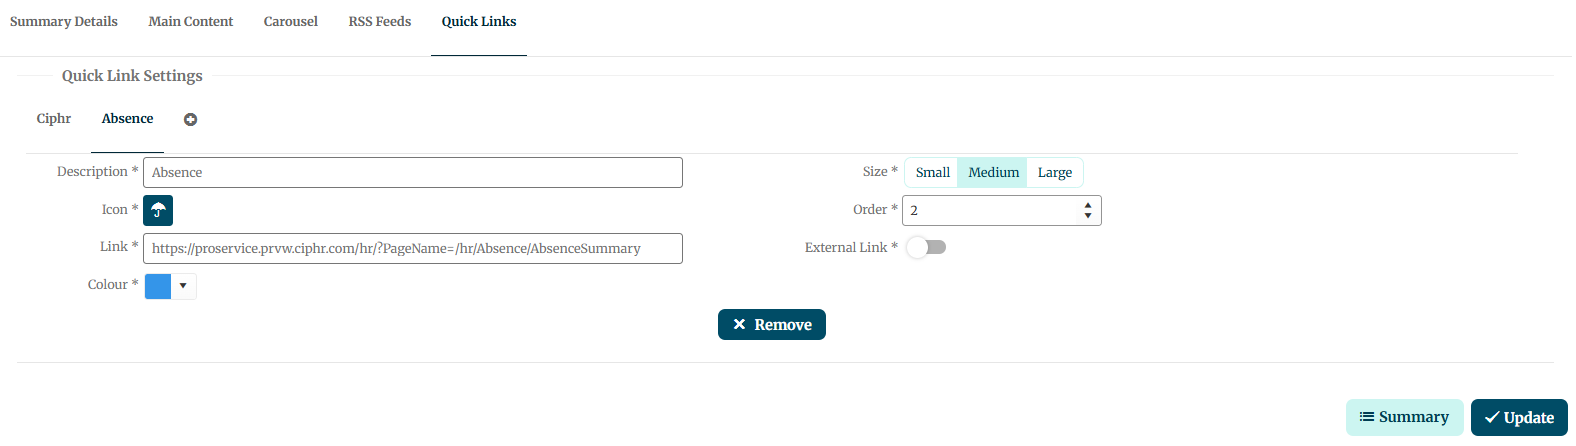
Task: Click the X icon on Remove button
Action: 739,324
